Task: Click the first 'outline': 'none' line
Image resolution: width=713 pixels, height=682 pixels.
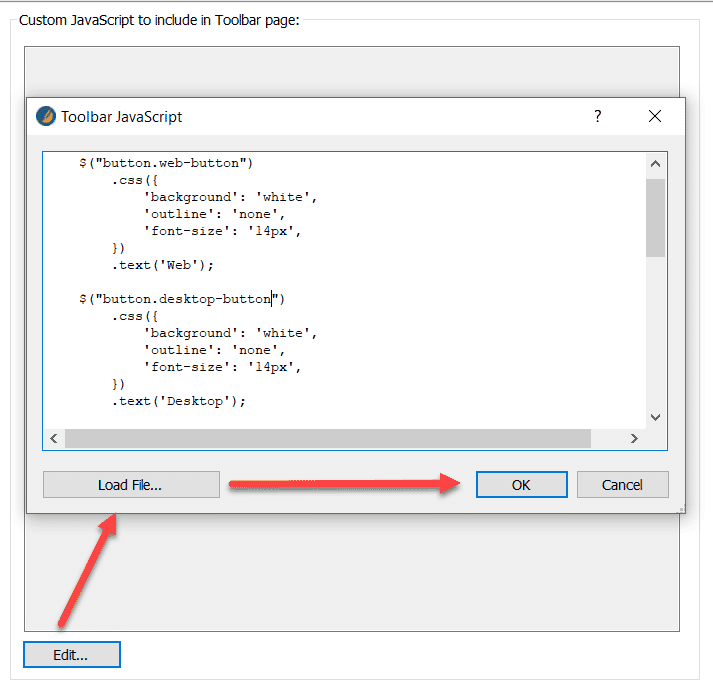Action: tap(214, 214)
